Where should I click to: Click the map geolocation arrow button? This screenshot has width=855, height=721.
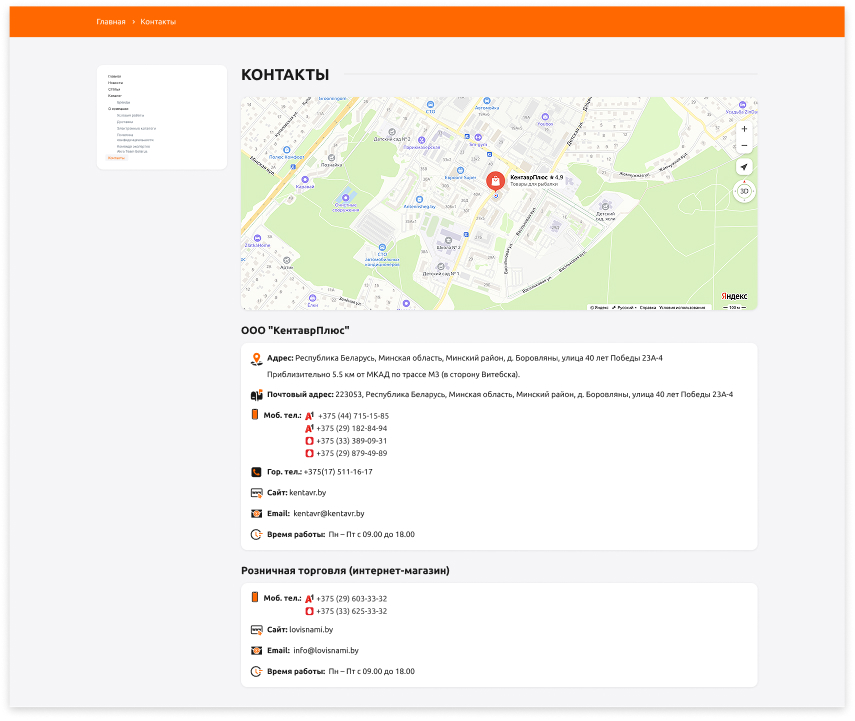(743, 171)
